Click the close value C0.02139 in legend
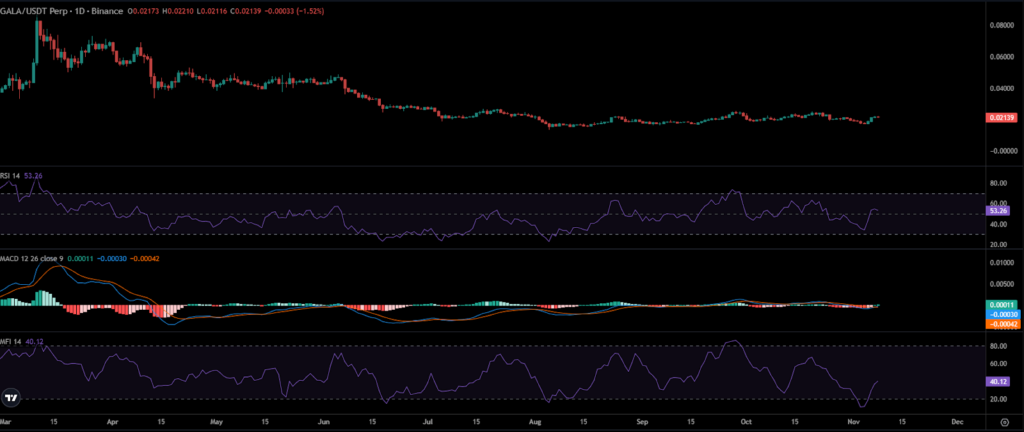 244,12
